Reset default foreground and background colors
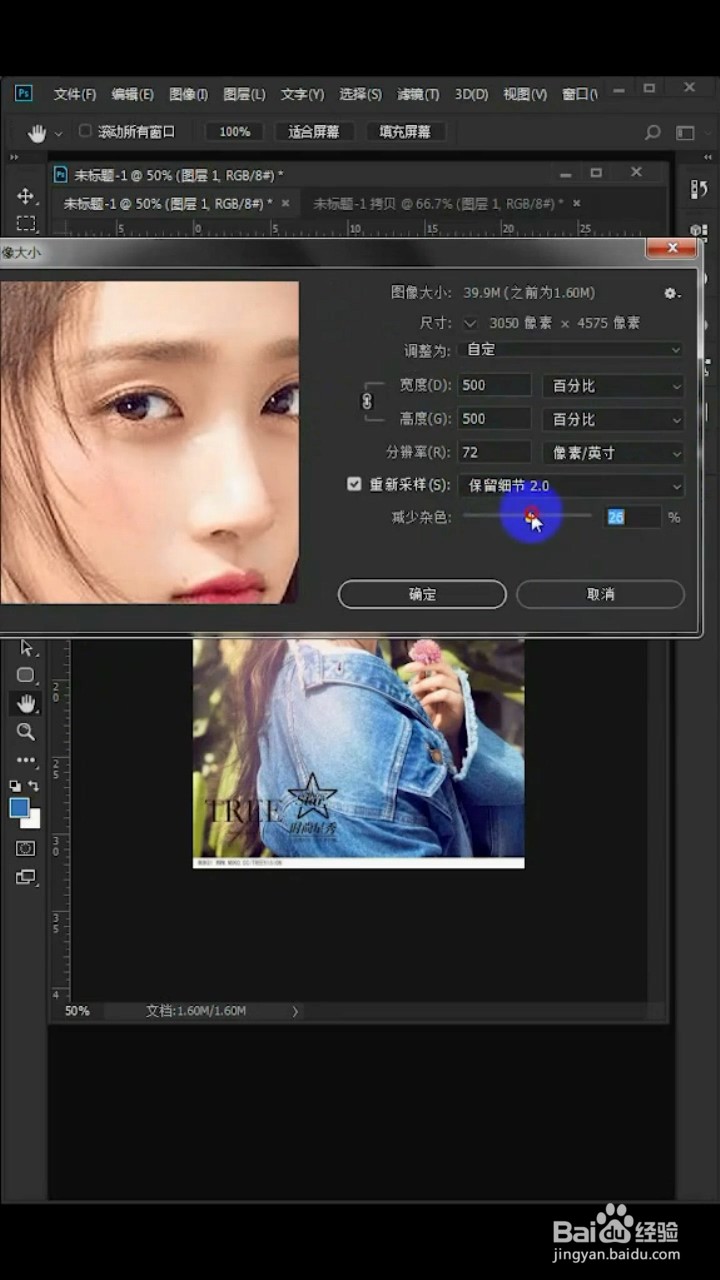The width and height of the screenshot is (720, 1280). tap(15, 786)
